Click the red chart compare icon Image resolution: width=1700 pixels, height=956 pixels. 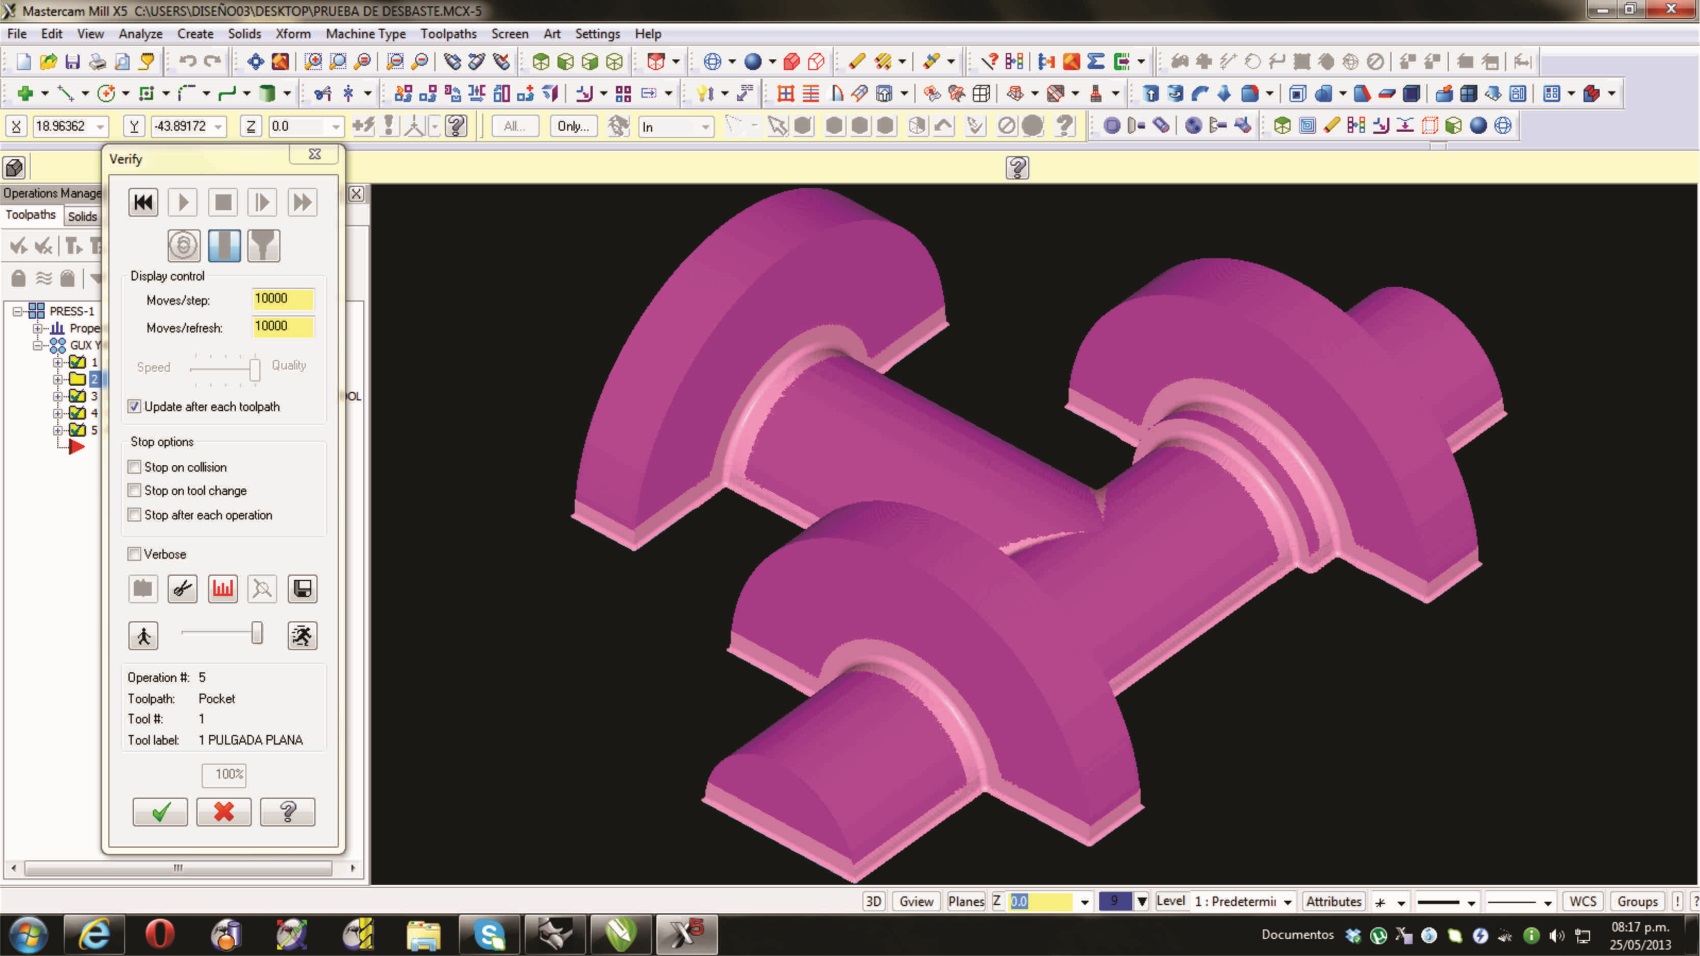222,589
